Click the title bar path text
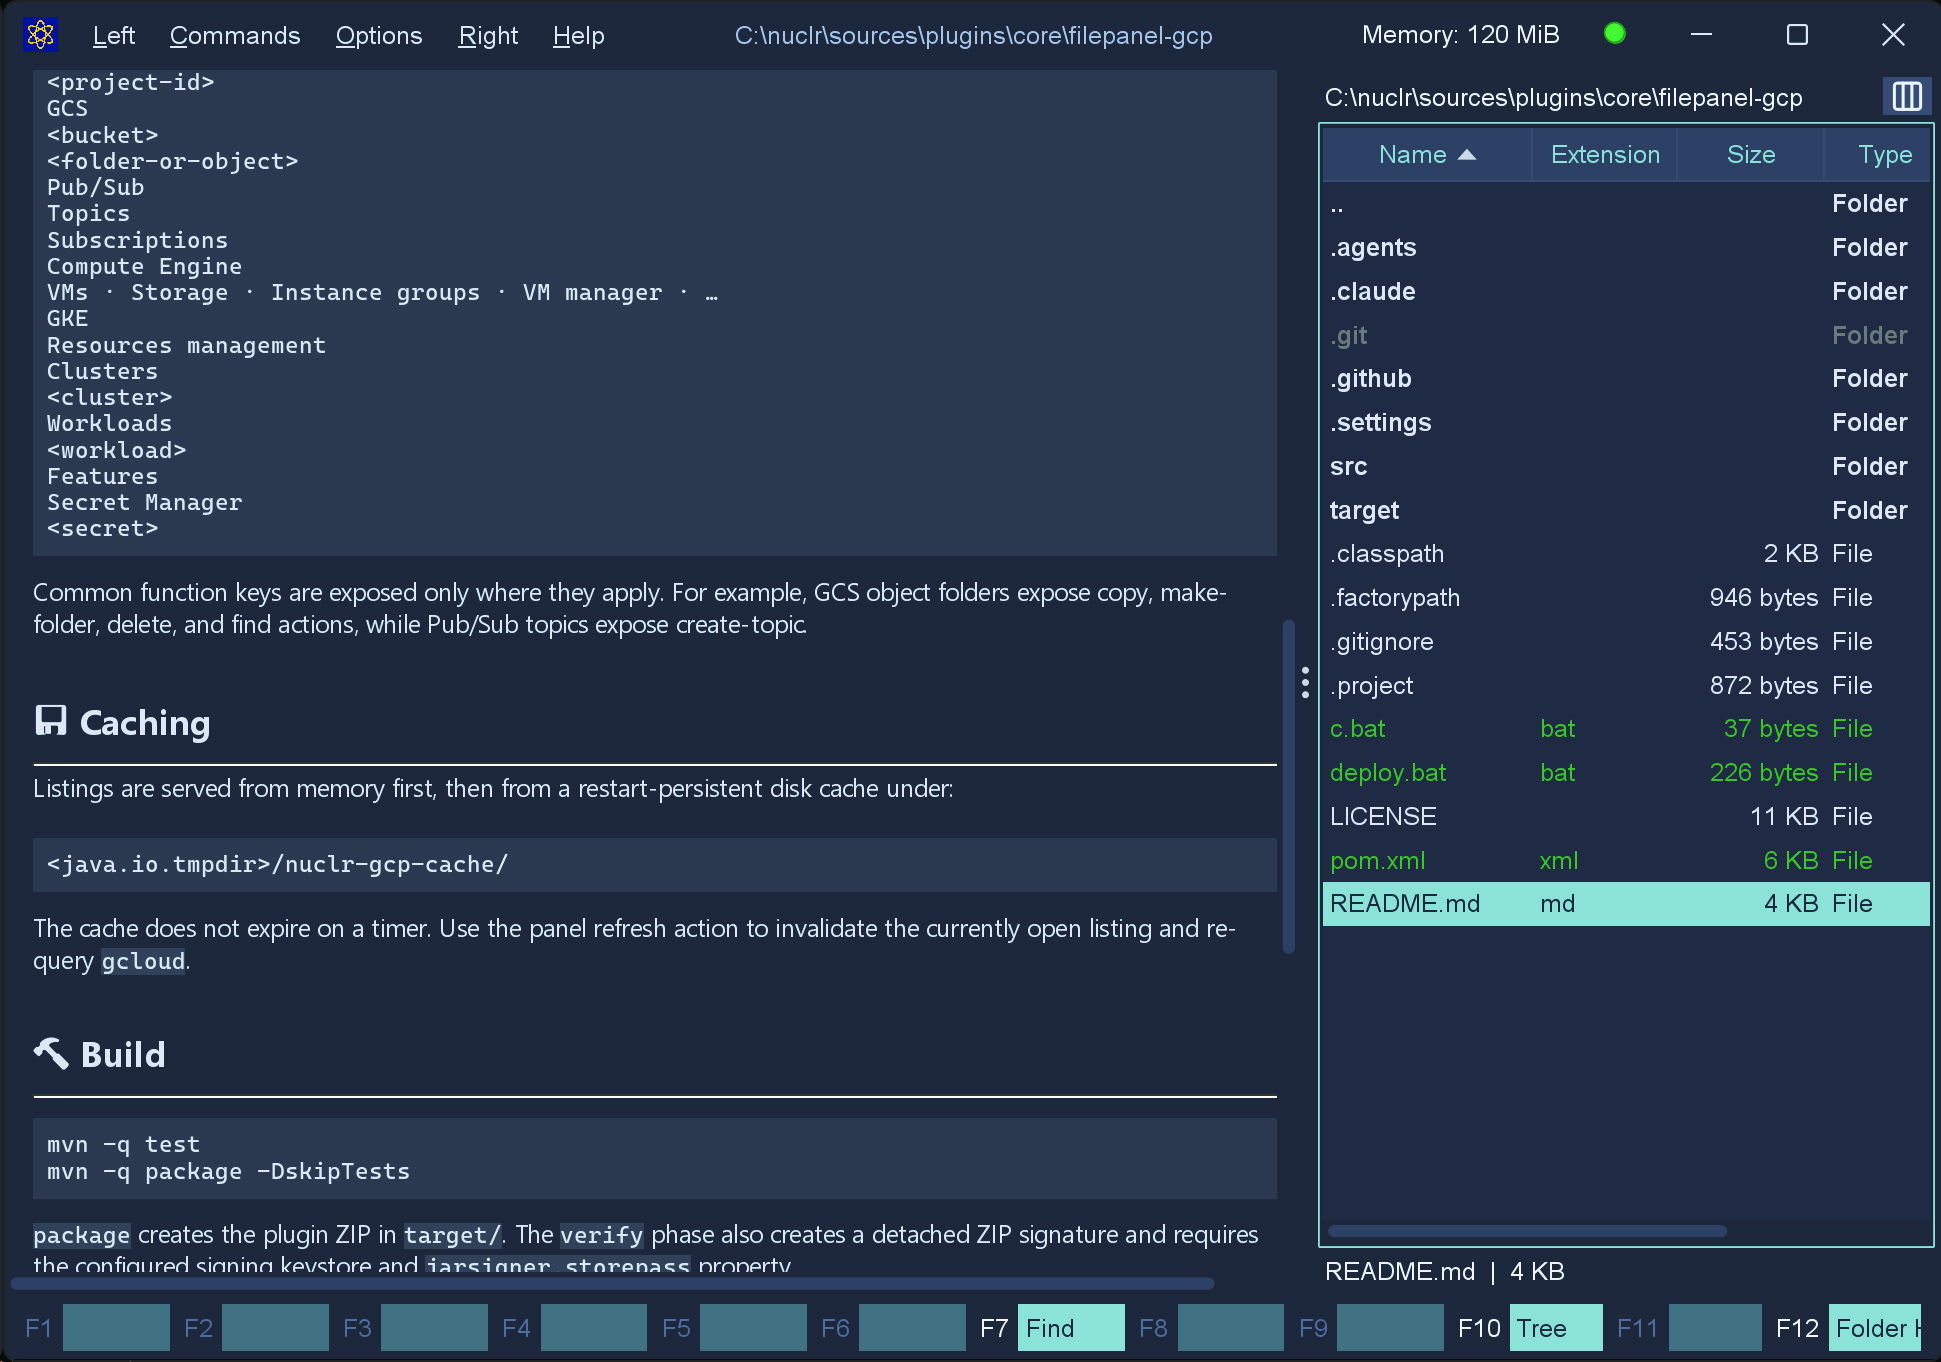The image size is (1941, 1362). 973,36
